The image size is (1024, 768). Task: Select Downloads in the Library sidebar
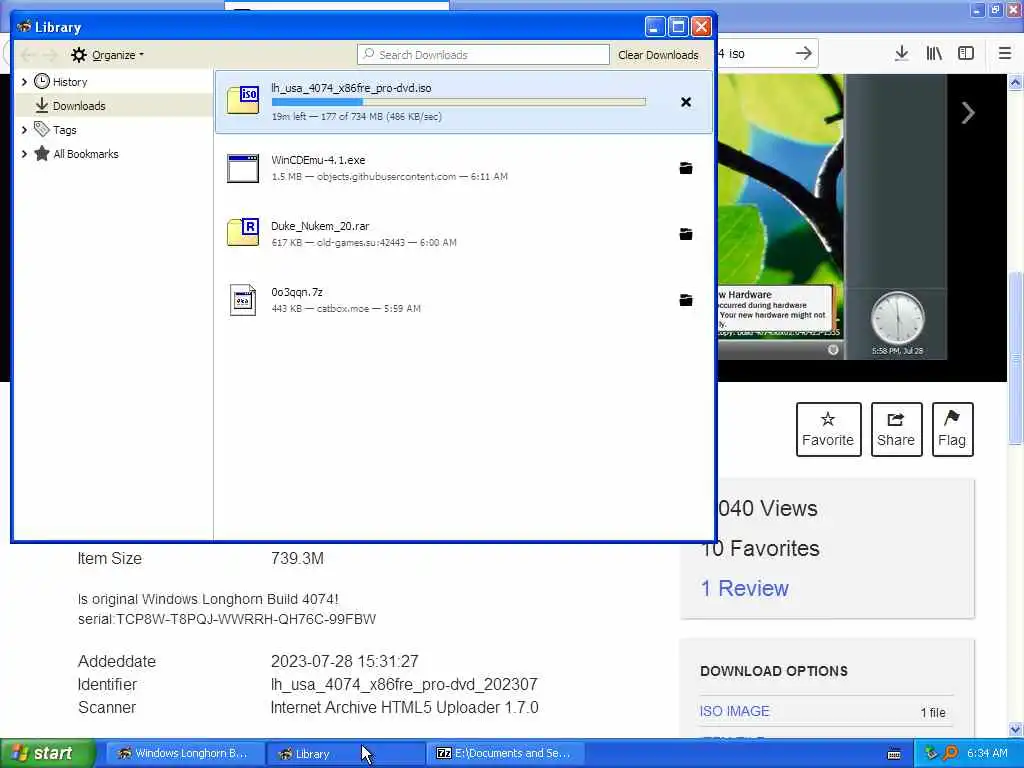tap(79, 106)
